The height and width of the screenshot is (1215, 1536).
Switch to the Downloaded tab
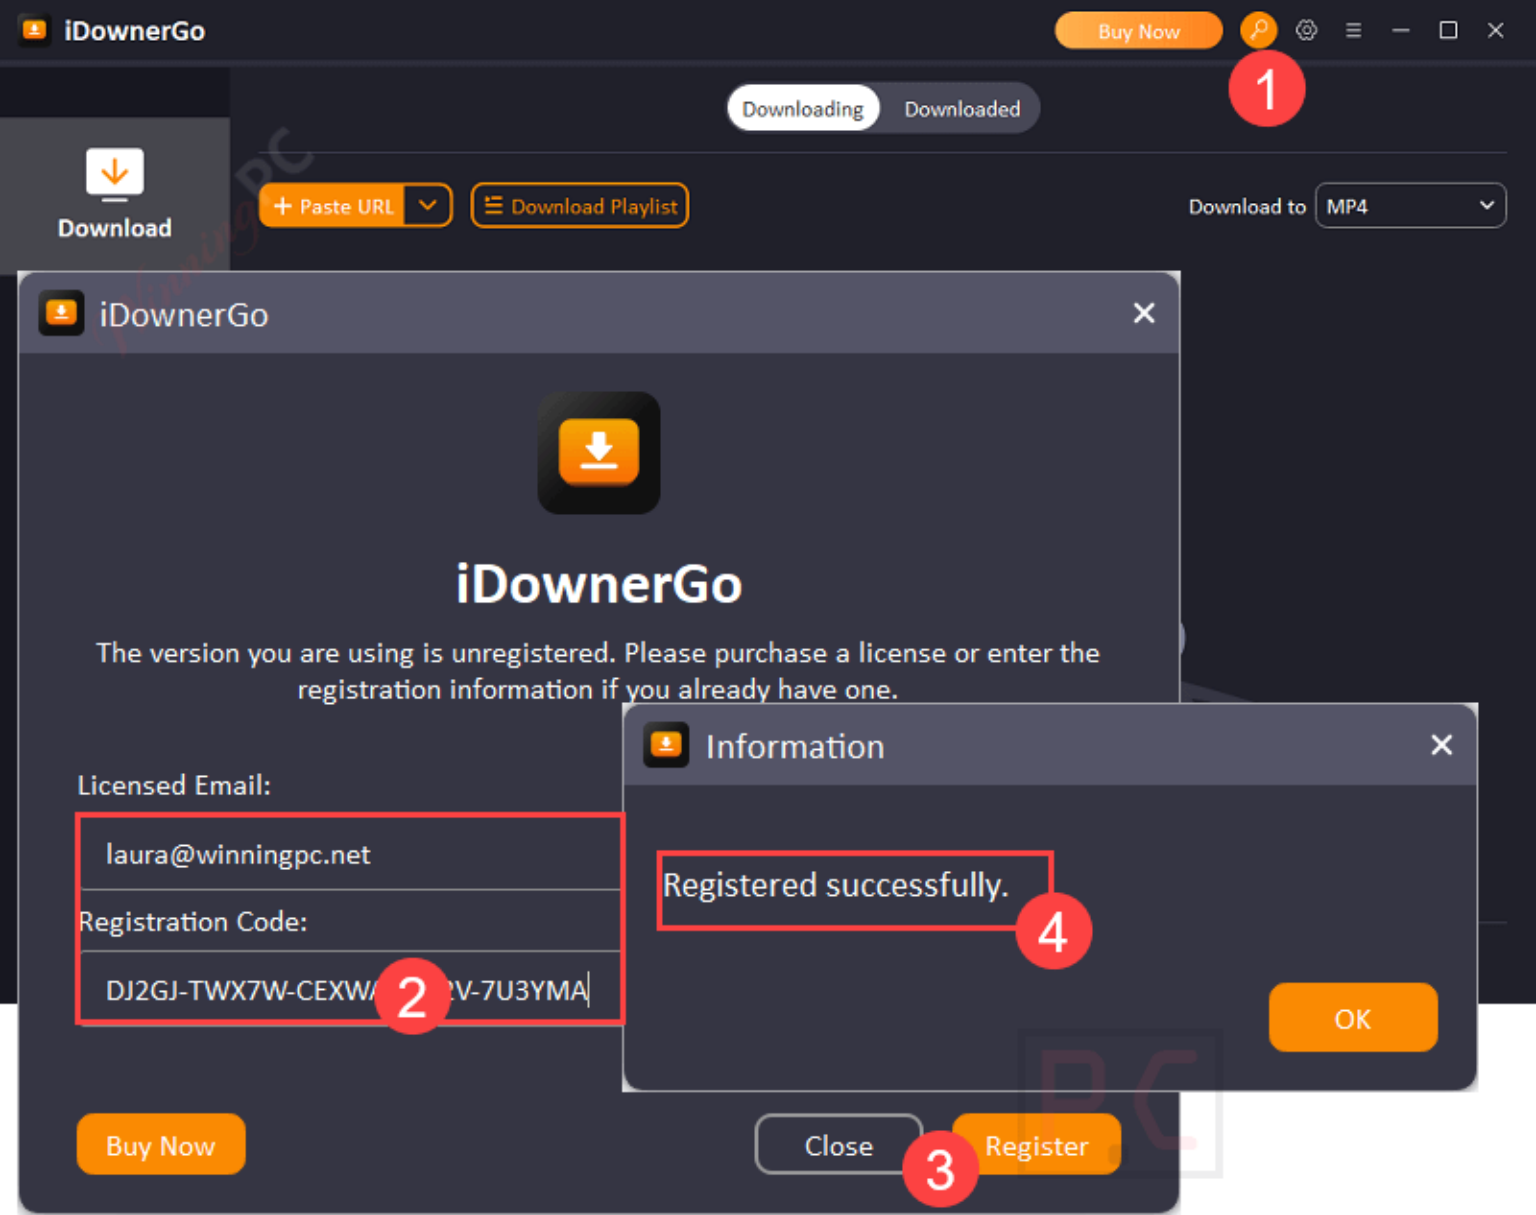[x=962, y=108]
